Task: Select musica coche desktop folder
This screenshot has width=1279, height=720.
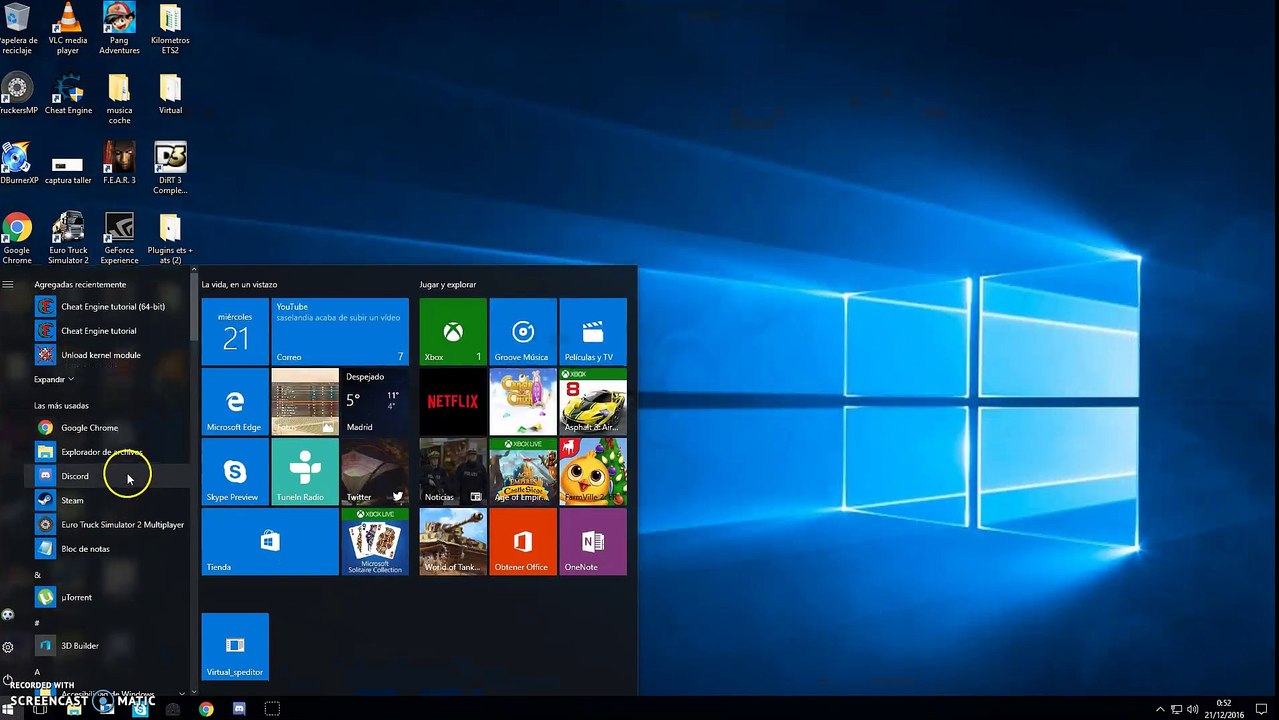Action: [119, 98]
